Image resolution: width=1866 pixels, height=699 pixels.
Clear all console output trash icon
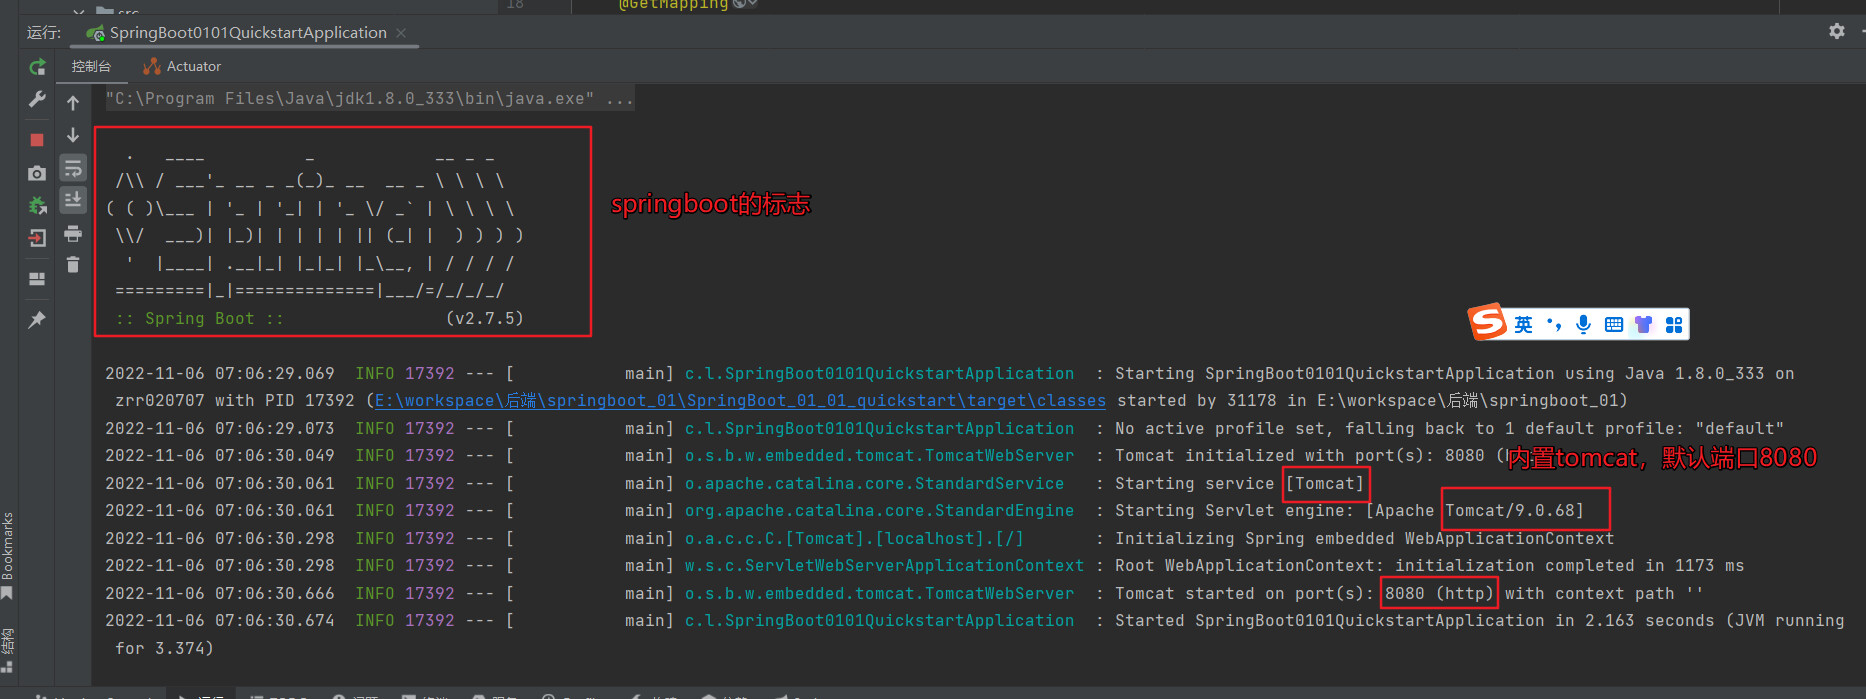coord(73,265)
